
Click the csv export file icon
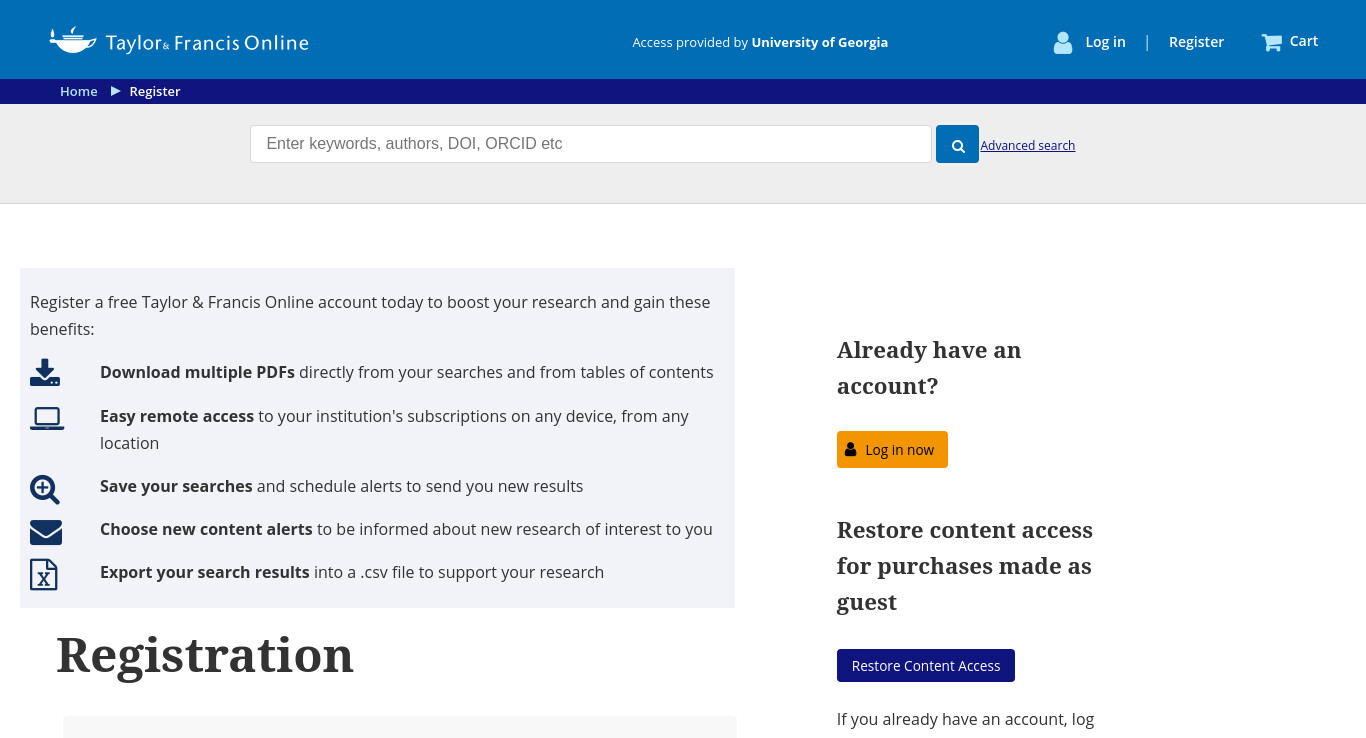[x=44, y=574]
